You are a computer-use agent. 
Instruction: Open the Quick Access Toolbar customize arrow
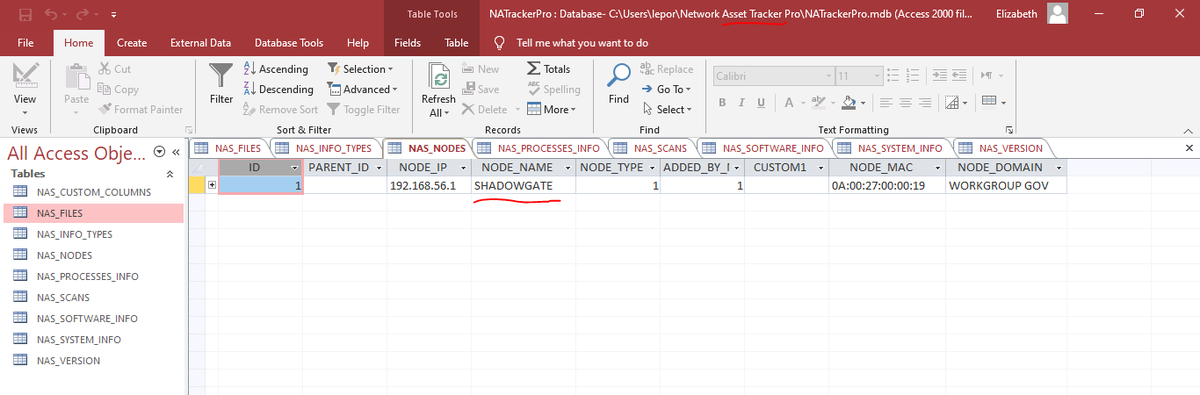(x=114, y=14)
